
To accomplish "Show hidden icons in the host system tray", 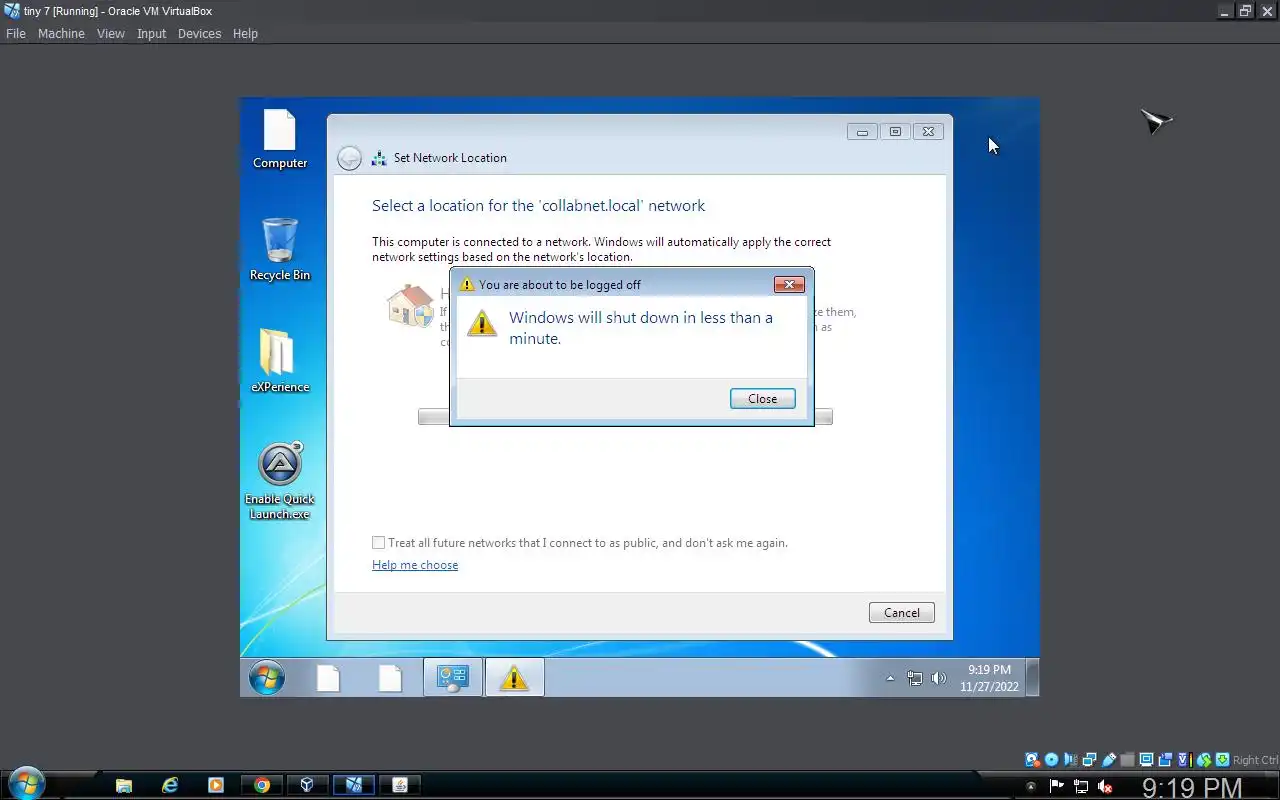I will [1031, 786].
